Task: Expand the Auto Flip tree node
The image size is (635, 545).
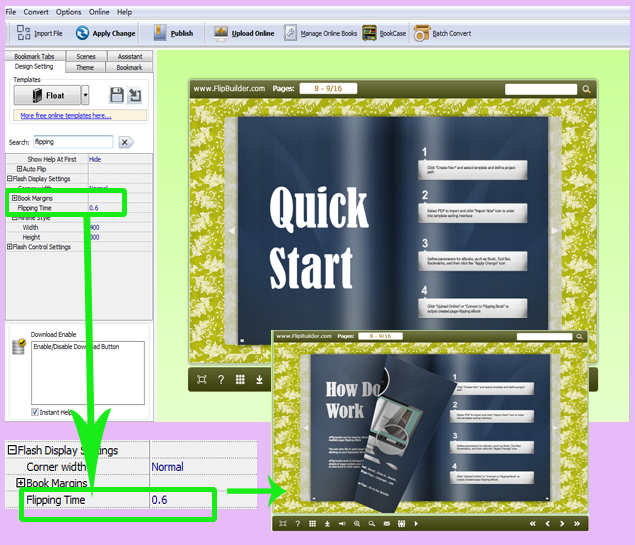Action: pyautogui.click(x=20, y=169)
